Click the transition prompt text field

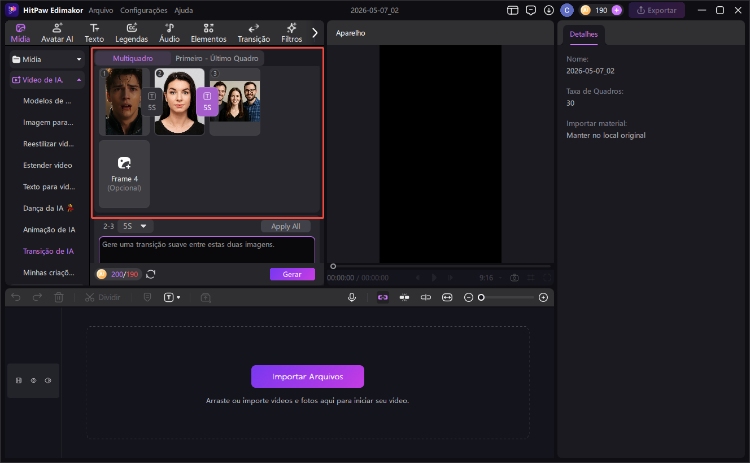(x=207, y=250)
